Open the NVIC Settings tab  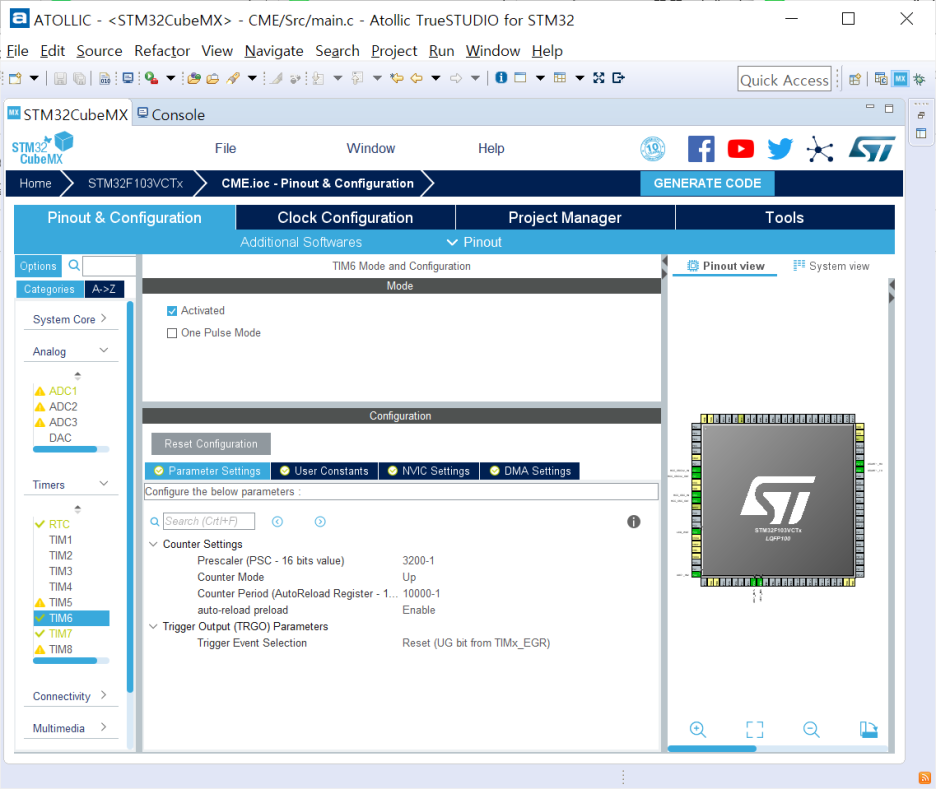pyautogui.click(x=429, y=471)
